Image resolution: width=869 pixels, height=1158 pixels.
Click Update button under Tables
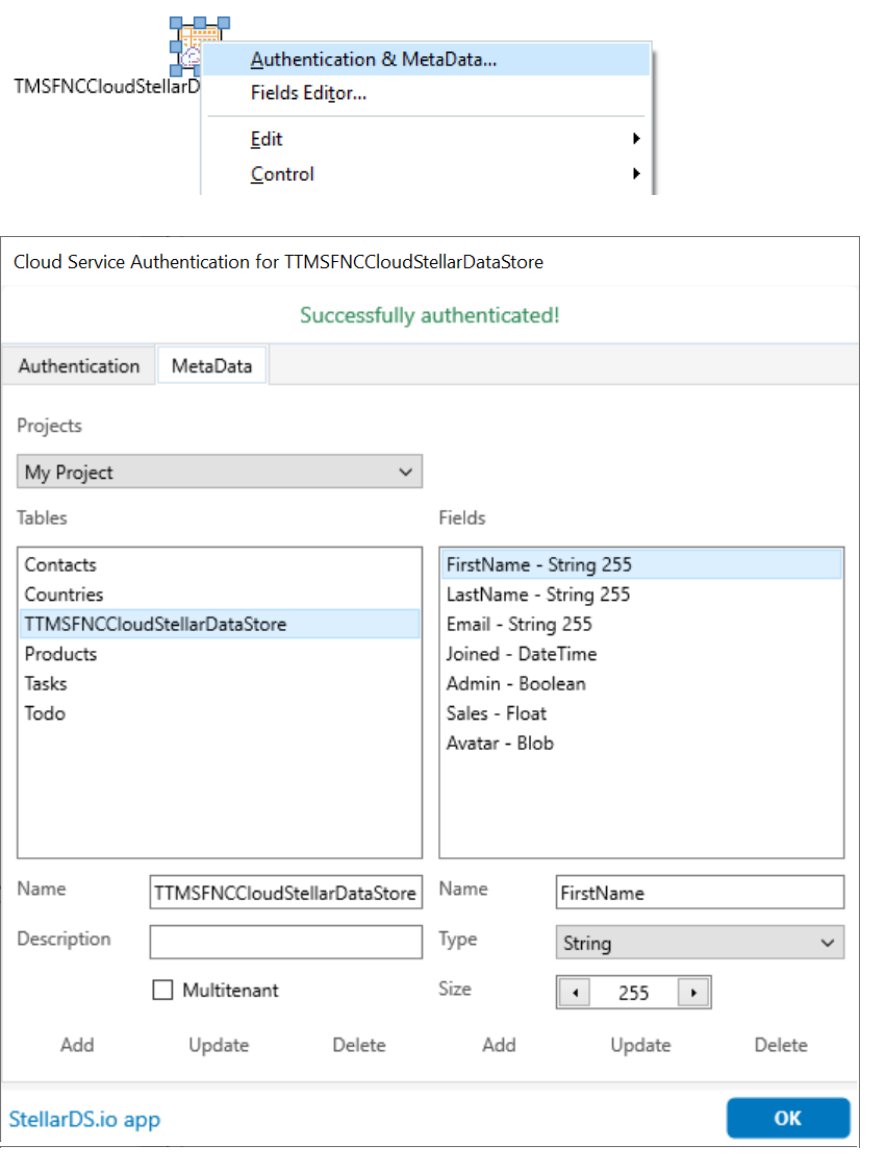[x=219, y=1044]
